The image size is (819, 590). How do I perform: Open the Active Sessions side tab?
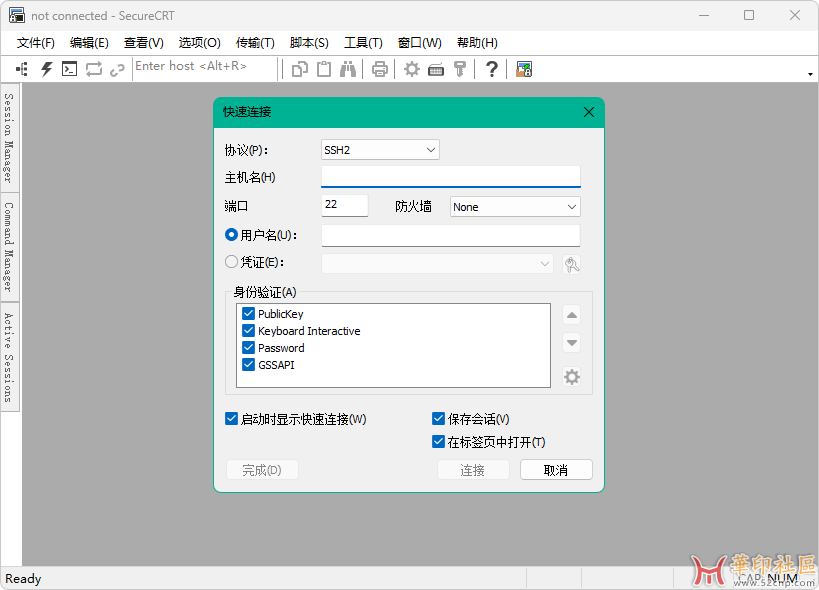9,358
